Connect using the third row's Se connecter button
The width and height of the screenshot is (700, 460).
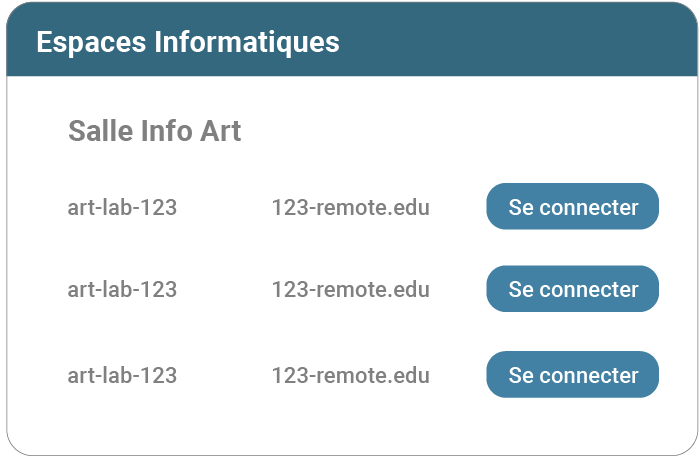tap(572, 375)
